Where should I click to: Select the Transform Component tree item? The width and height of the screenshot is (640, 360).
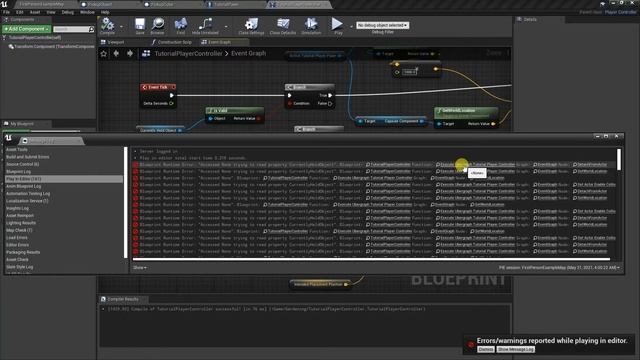[51, 47]
